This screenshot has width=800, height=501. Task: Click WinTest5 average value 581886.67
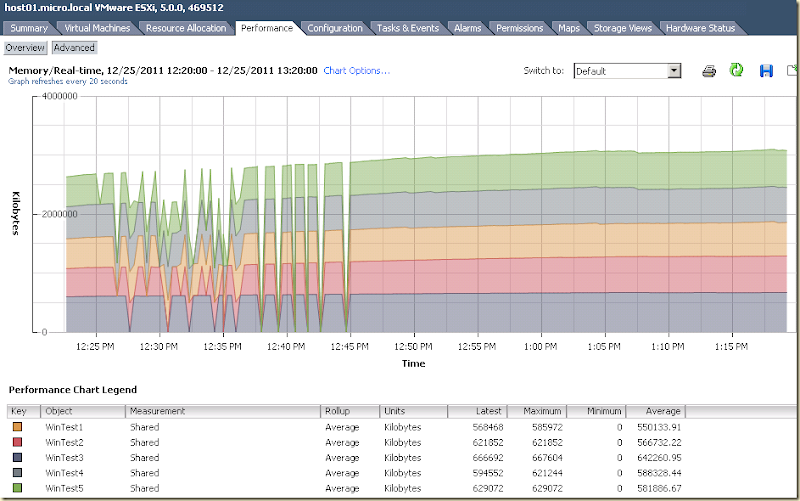pos(659,488)
